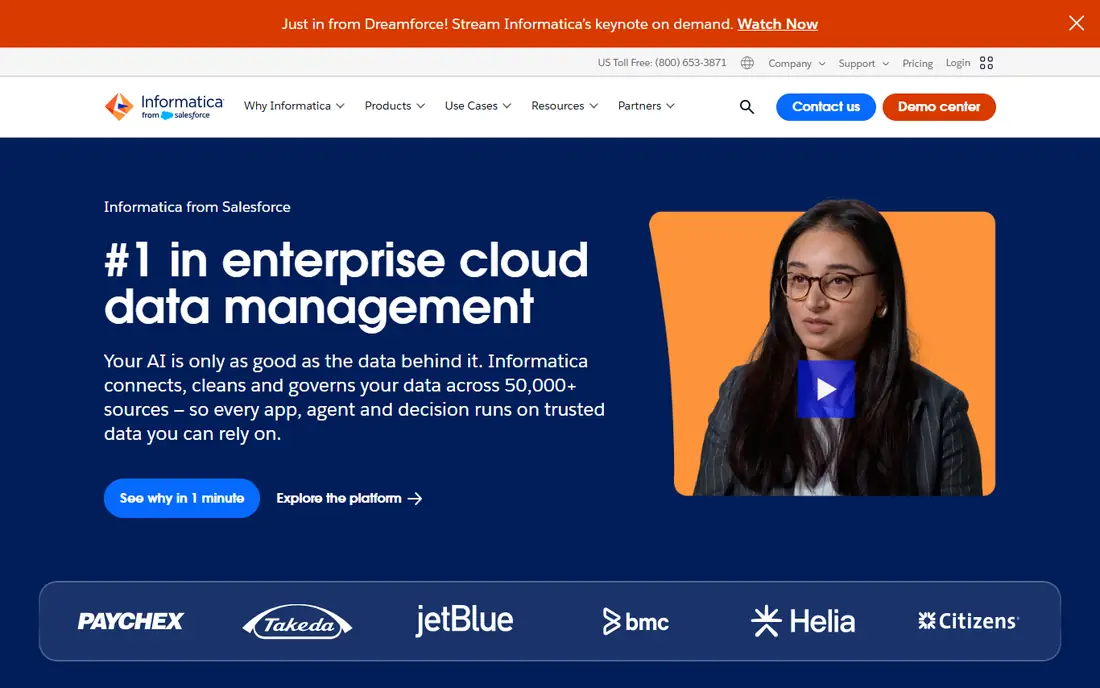Expand the Use Cases menu
This screenshot has width=1100, height=688.
click(x=478, y=106)
